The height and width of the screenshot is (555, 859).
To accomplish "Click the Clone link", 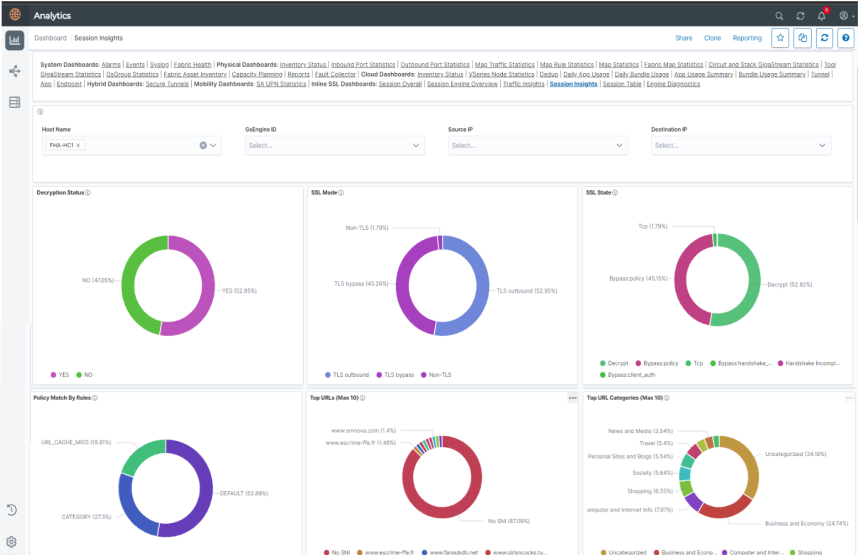I will [712, 38].
